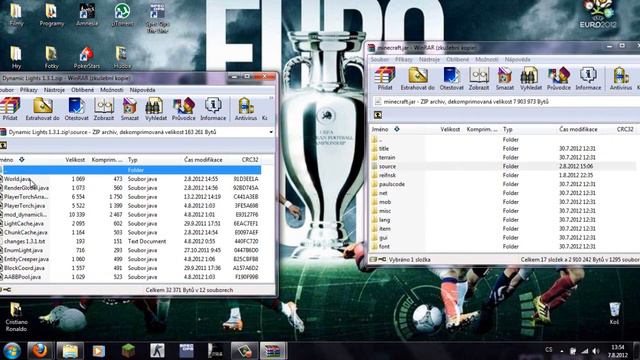Sort by Čas modifikace column in Dynamic Lights
The width and height of the screenshot is (640, 360).
(x=203, y=160)
